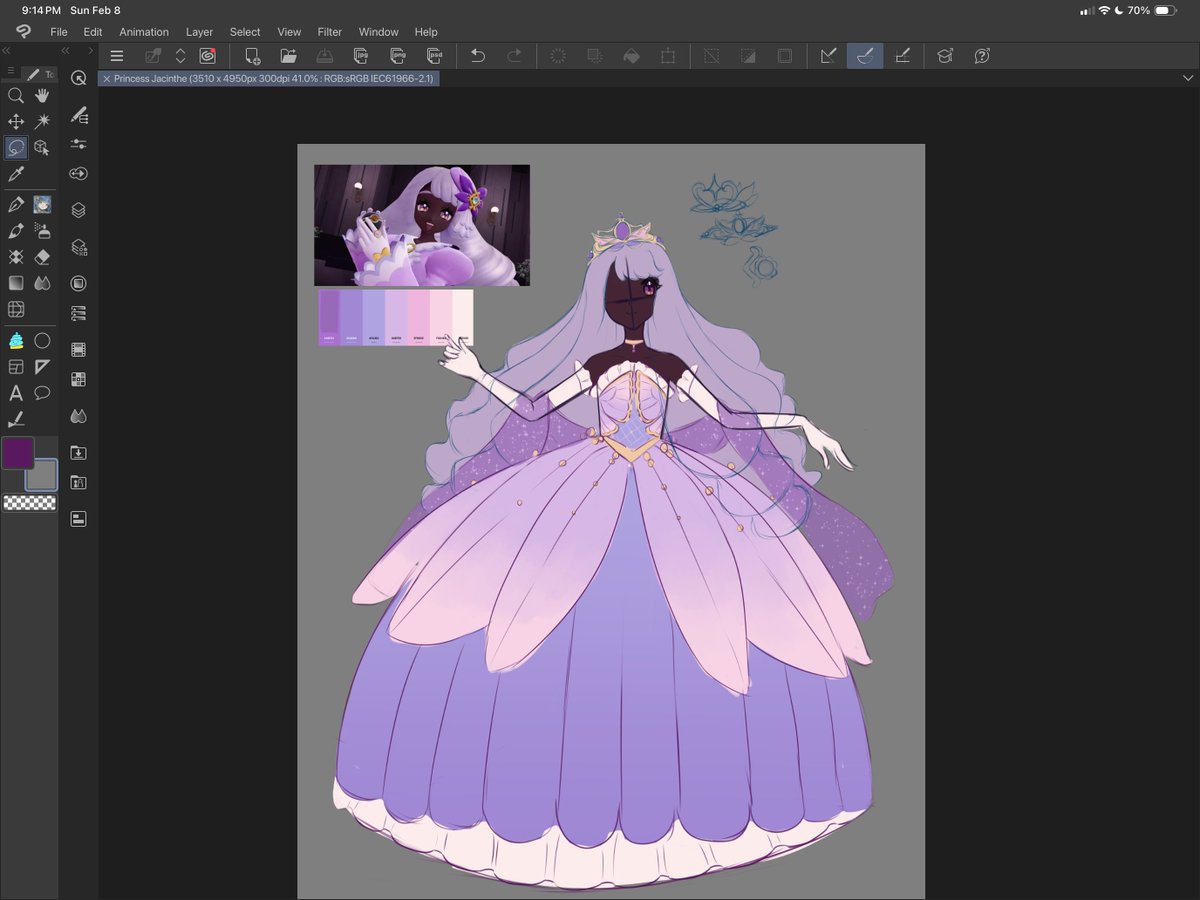1200x900 pixels.
Task: Select the Figure ellipse tool
Action: [43, 341]
